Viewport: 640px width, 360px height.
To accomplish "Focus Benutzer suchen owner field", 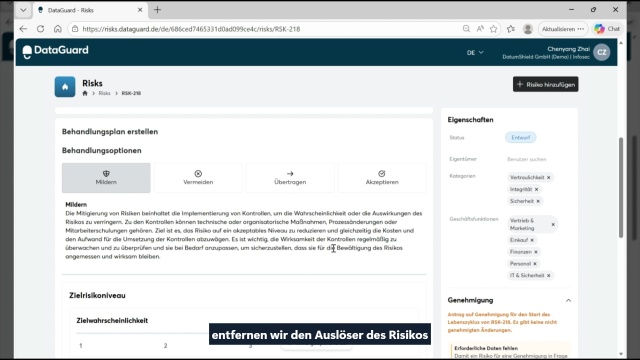I will (x=527, y=159).
